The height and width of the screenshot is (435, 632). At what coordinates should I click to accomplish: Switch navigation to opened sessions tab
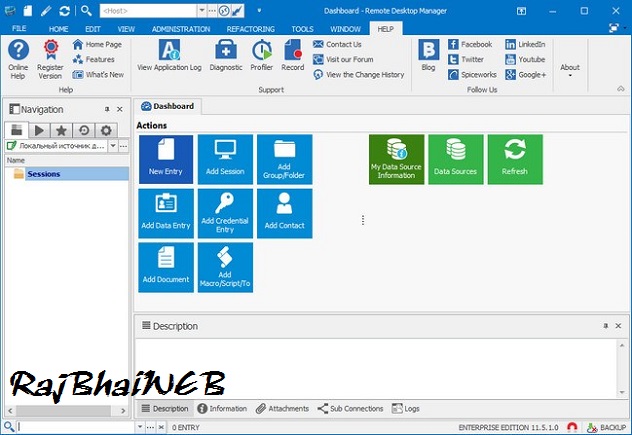pos(39,130)
